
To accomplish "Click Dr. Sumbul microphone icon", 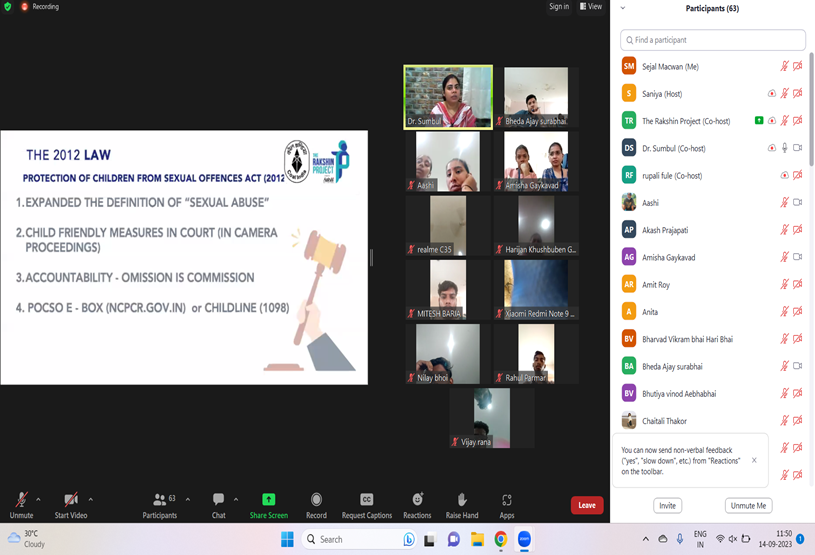I will [784, 148].
